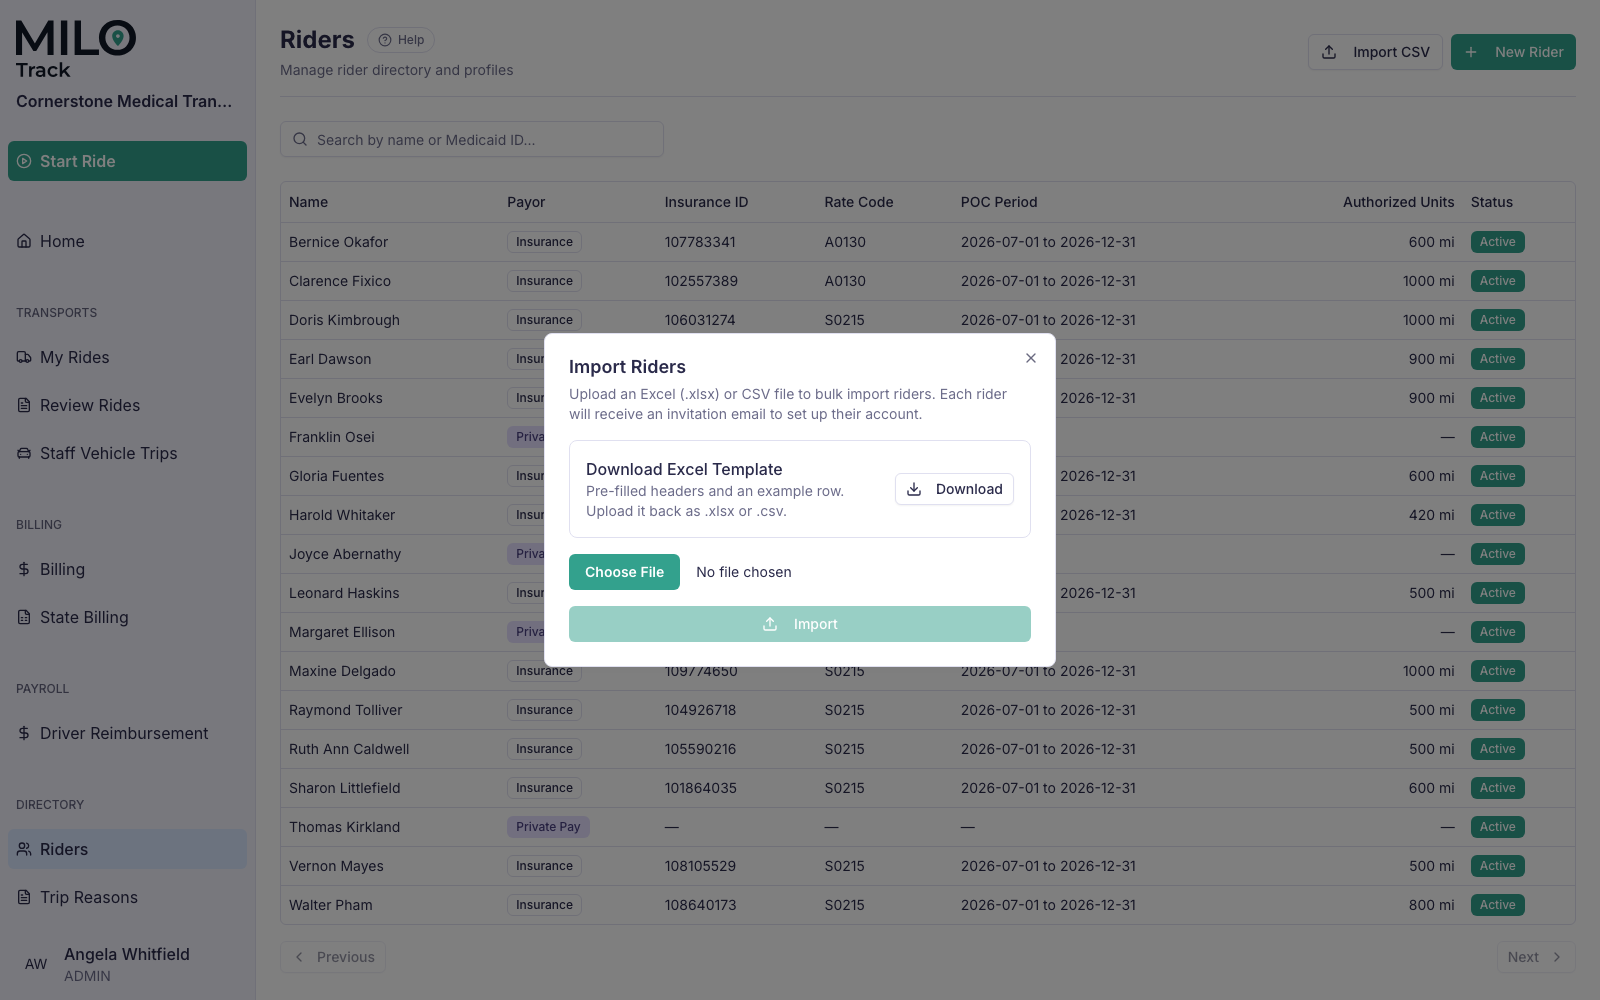Click the My Rides truck icon

(x=24, y=357)
